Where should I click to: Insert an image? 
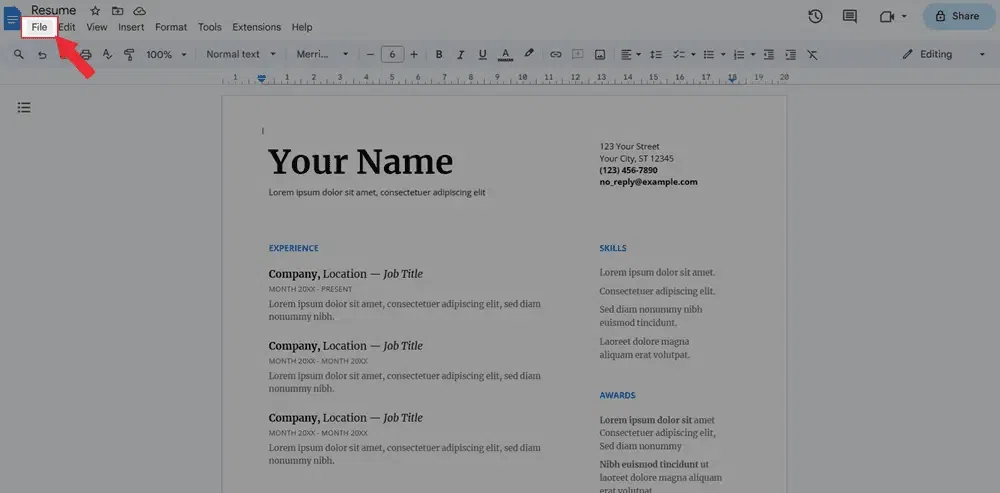[x=599, y=55]
